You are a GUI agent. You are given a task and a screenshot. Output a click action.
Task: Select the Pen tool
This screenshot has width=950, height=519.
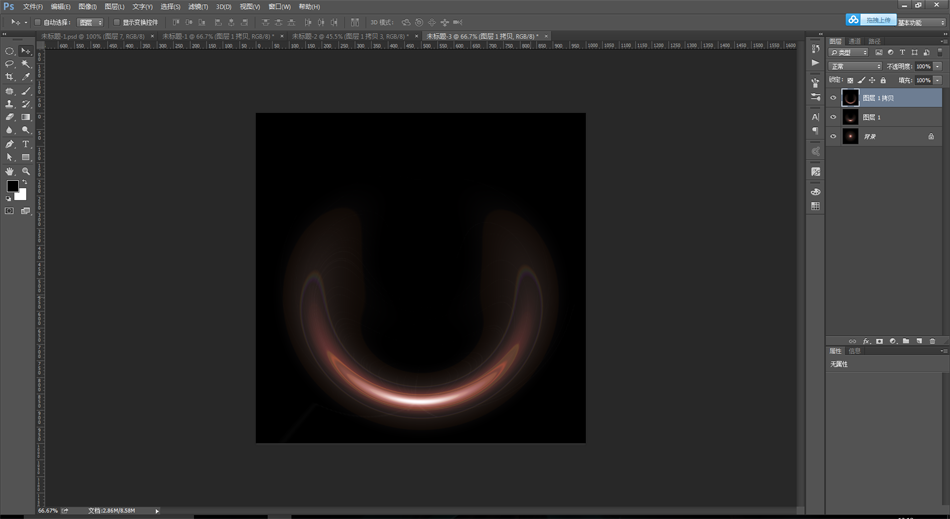[x=10, y=144]
